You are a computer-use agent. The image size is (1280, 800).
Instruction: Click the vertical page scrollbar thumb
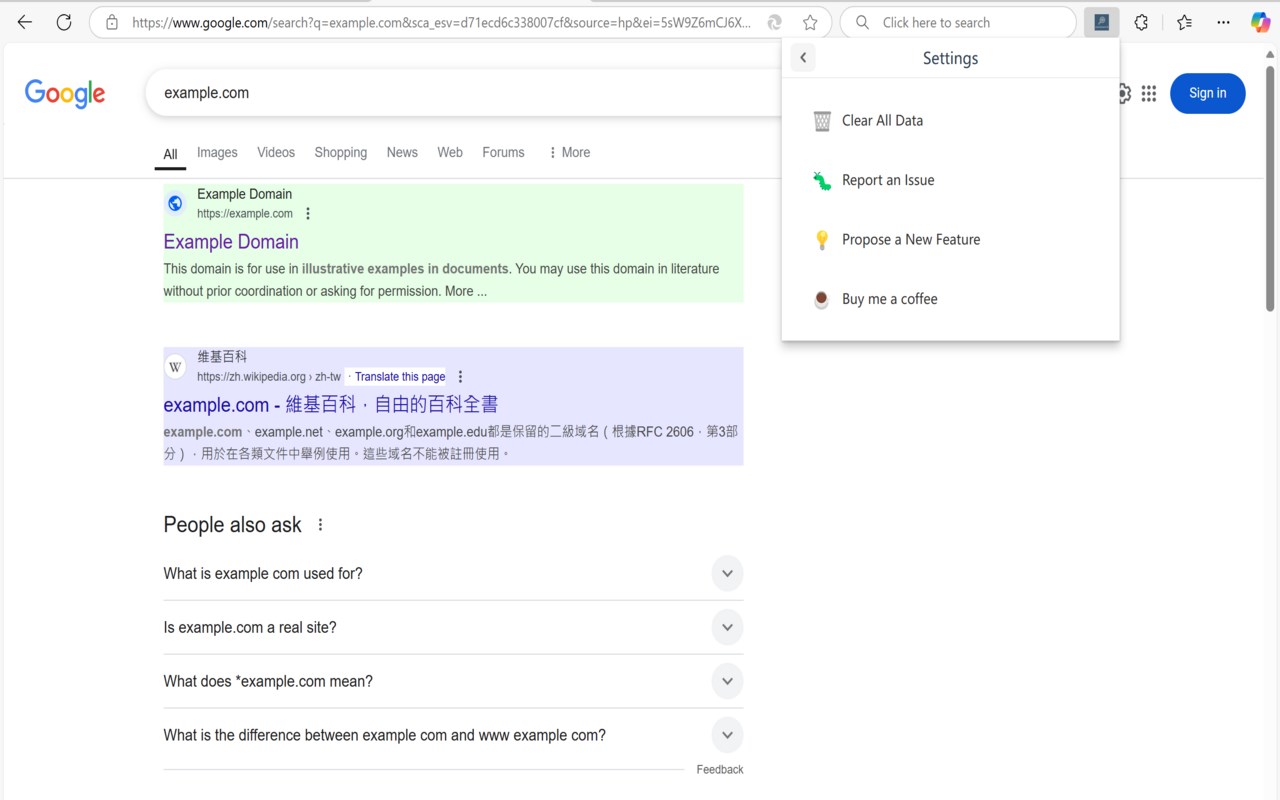point(1271,189)
